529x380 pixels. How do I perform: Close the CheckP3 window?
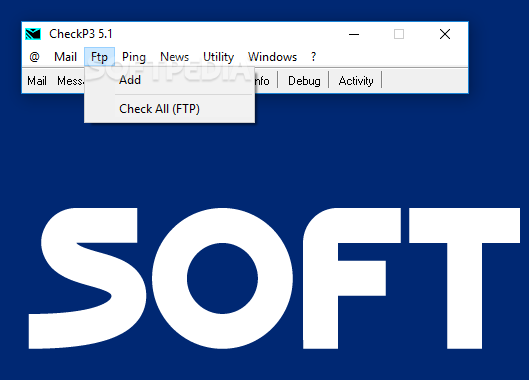click(x=445, y=34)
